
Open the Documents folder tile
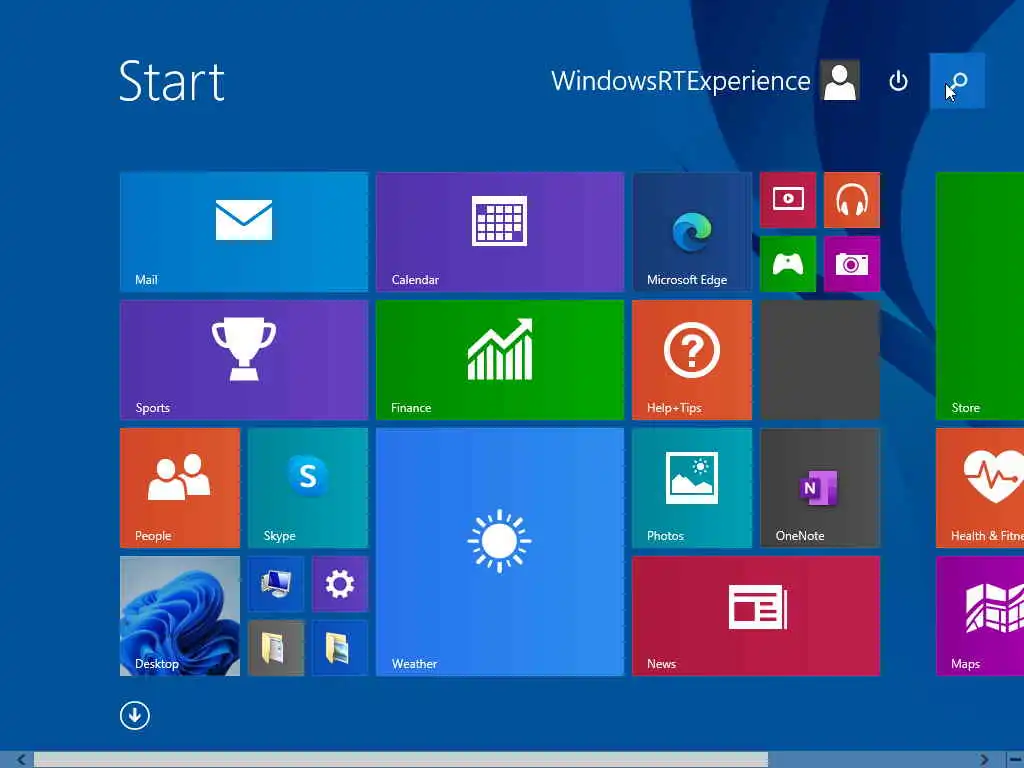coord(276,648)
